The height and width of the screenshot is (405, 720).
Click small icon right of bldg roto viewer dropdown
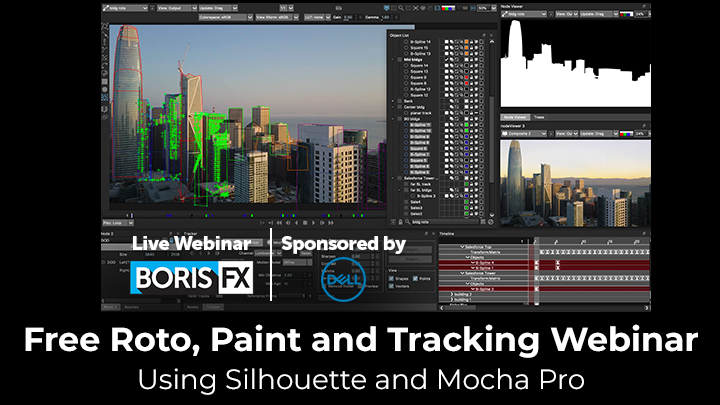pyautogui.click(x=551, y=14)
